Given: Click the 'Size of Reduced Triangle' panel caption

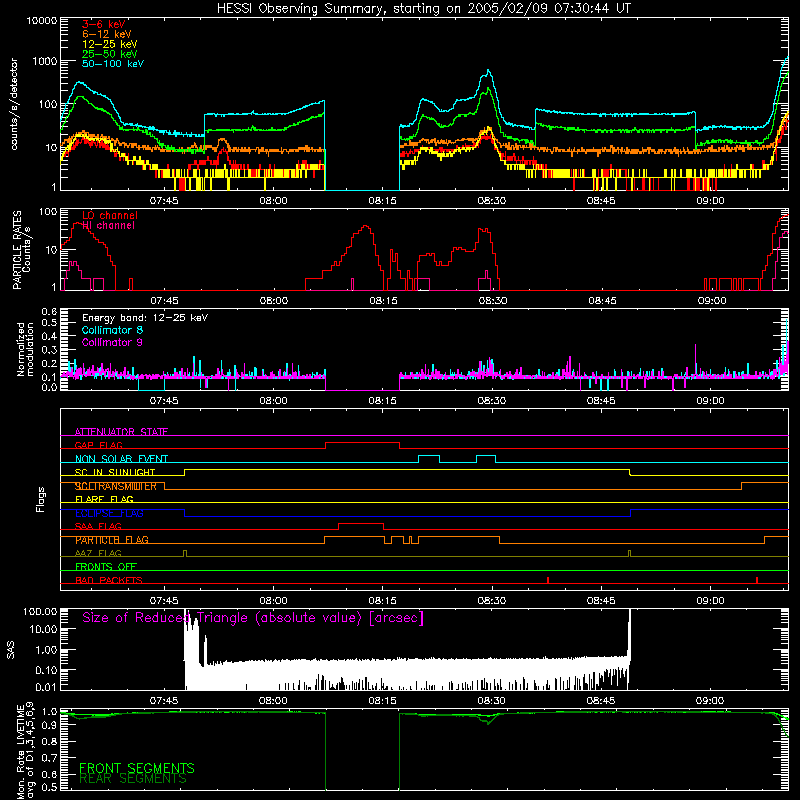Looking at the screenshot, I should pos(253,618).
